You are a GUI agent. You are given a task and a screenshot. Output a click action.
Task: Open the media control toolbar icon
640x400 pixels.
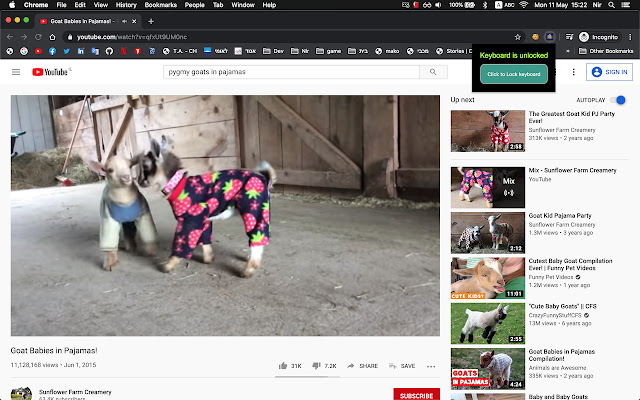pos(569,37)
